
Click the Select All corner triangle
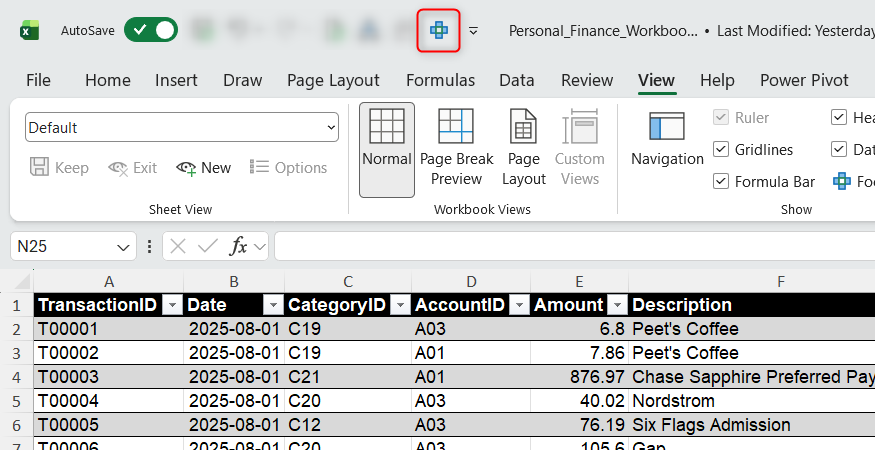[x=21, y=281]
